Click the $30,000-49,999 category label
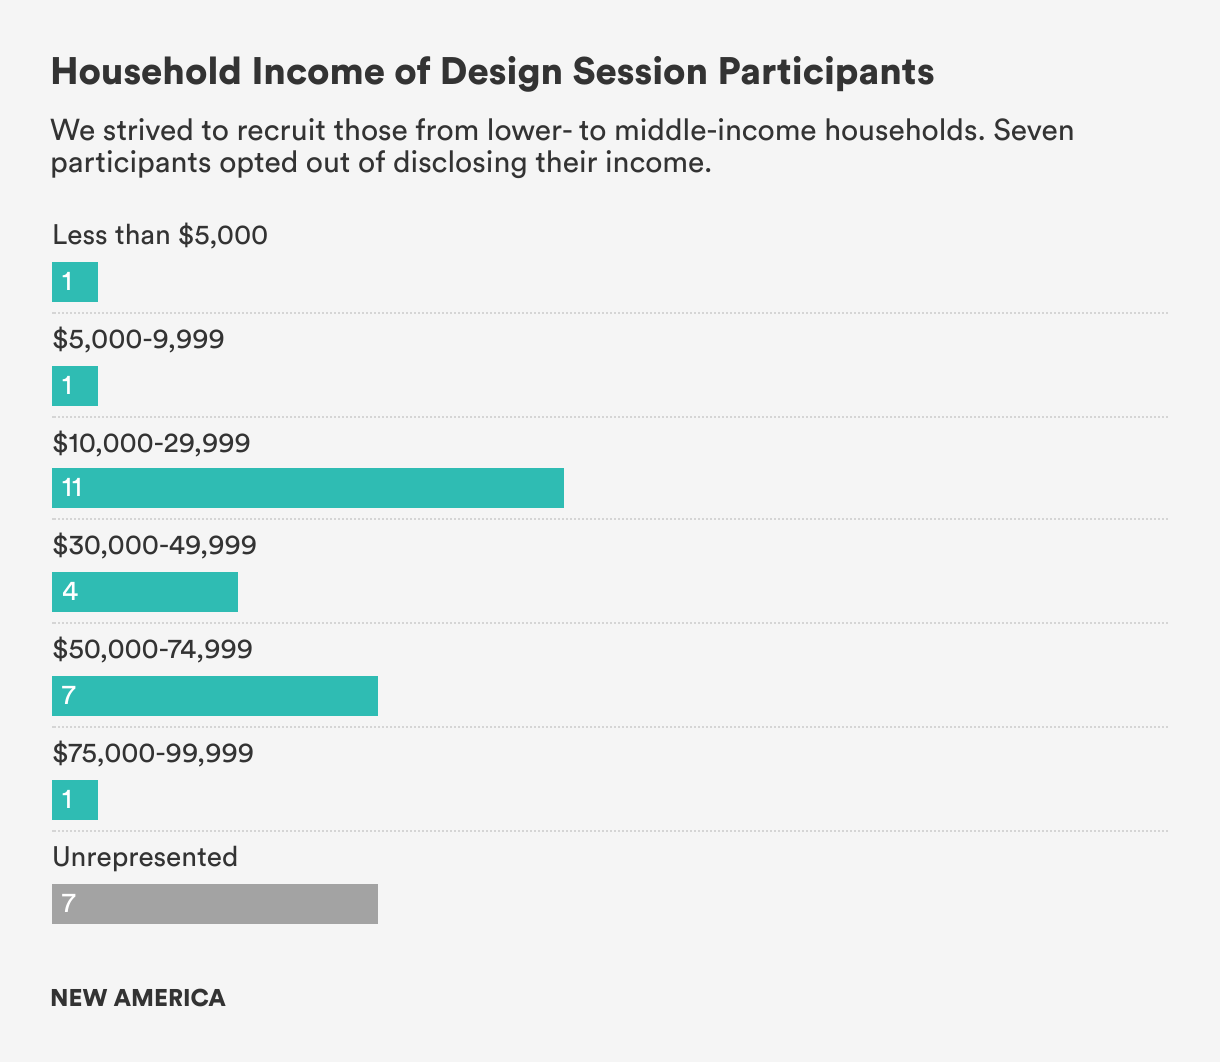Image resolution: width=1220 pixels, height=1062 pixels. 154,546
